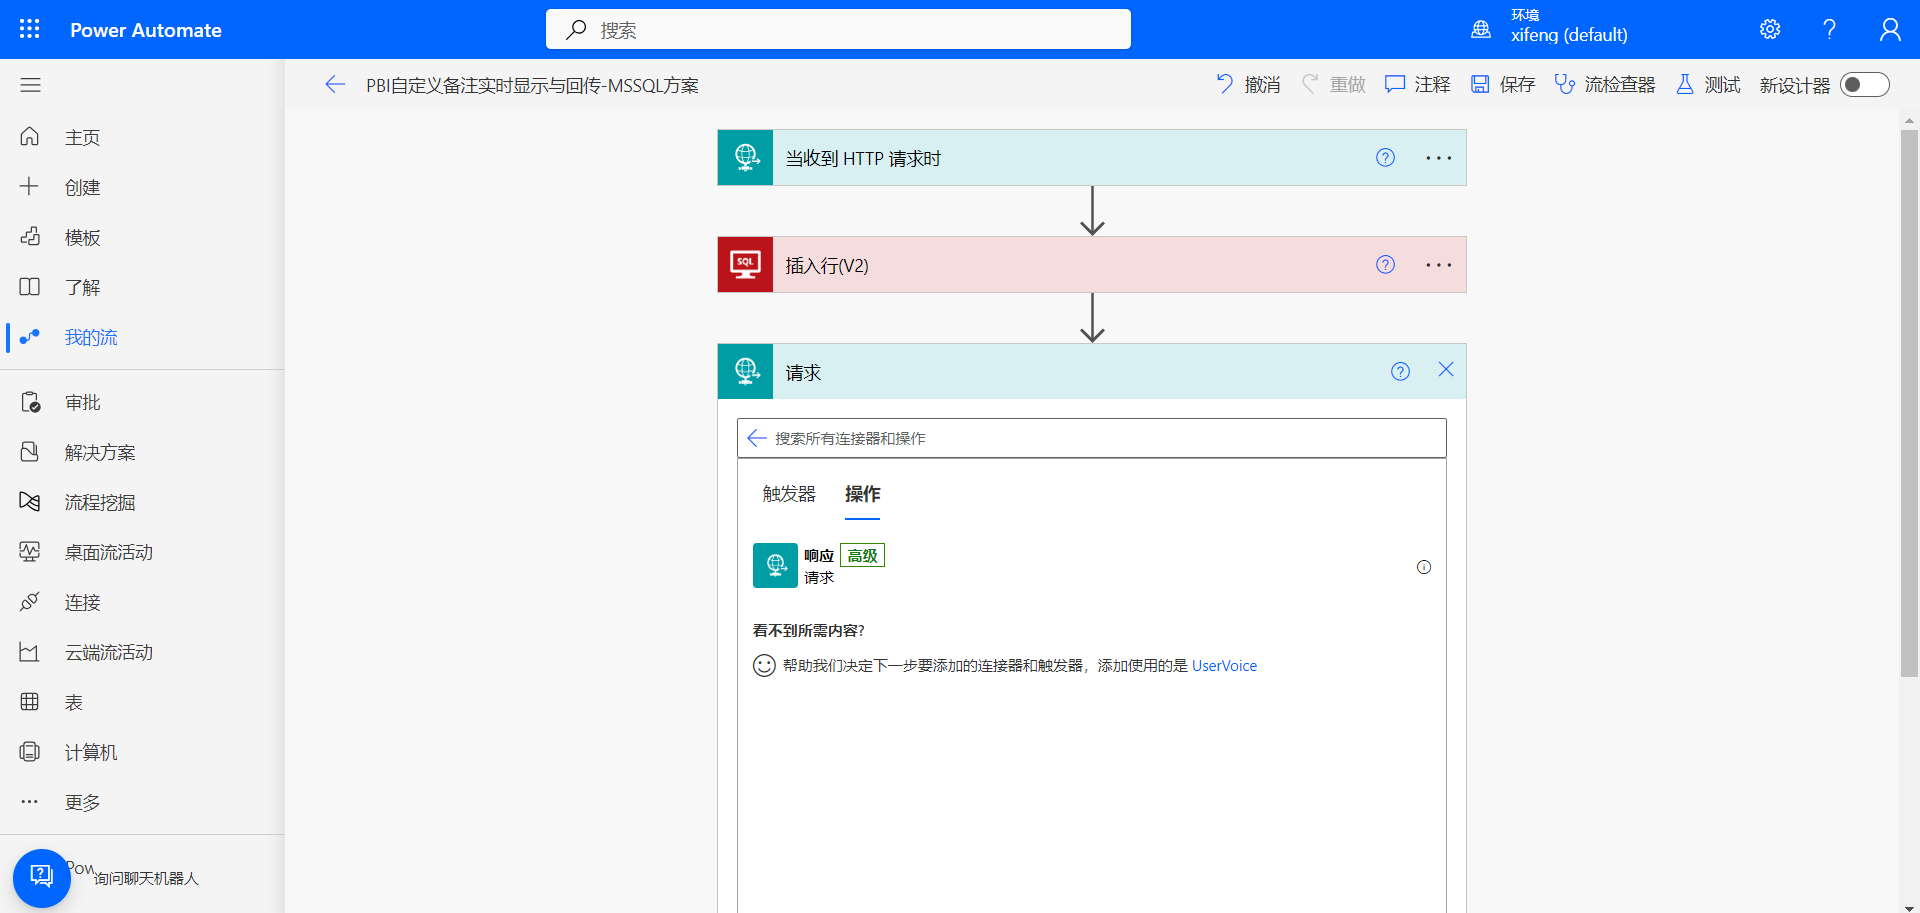Click the vertical scrollbar thumb
The image size is (1920, 913).
point(1909,403)
